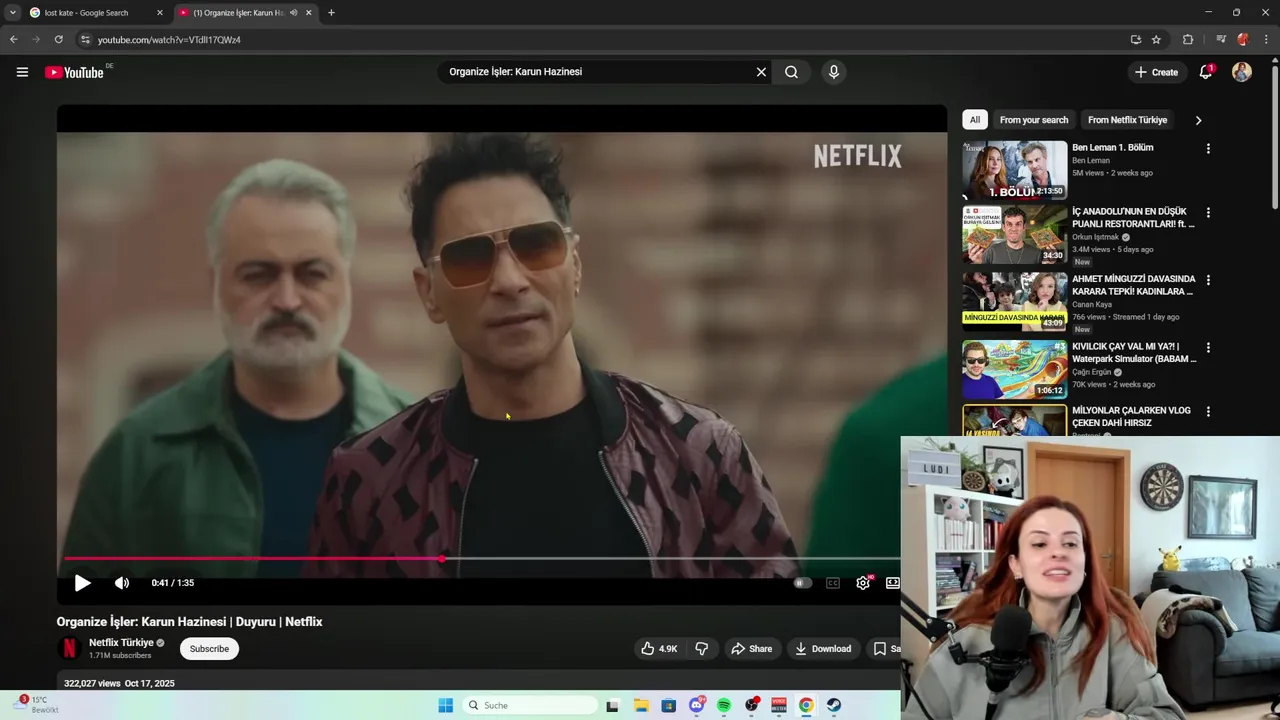
Task: Switch player to theater mode
Action: click(x=892, y=583)
